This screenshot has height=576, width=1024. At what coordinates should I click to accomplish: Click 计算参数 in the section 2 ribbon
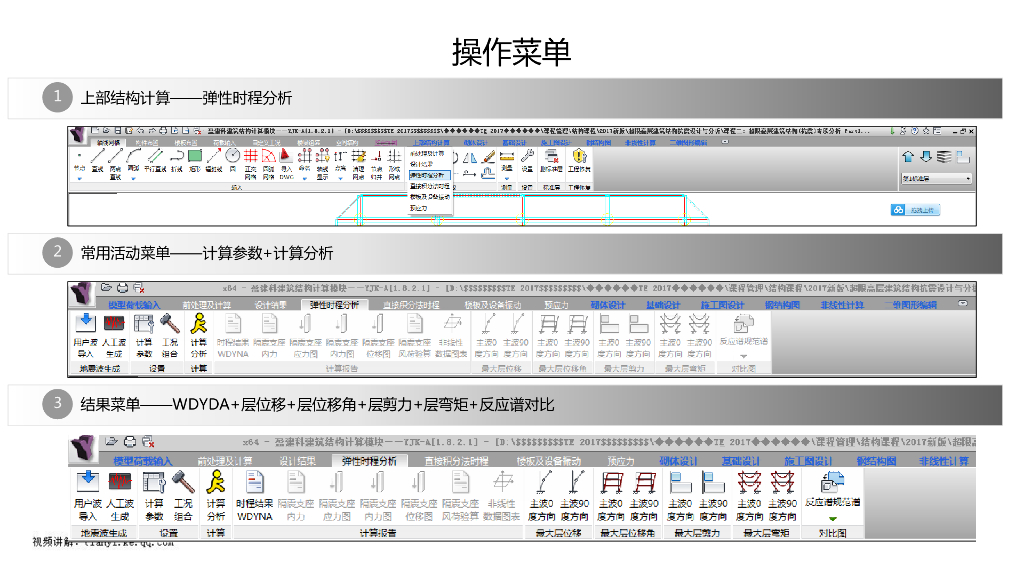[144, 335]
